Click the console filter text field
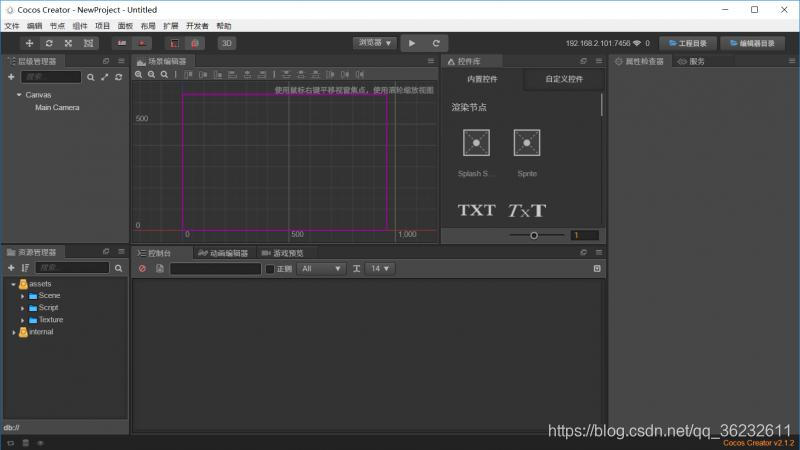 [x=215, y=268]
